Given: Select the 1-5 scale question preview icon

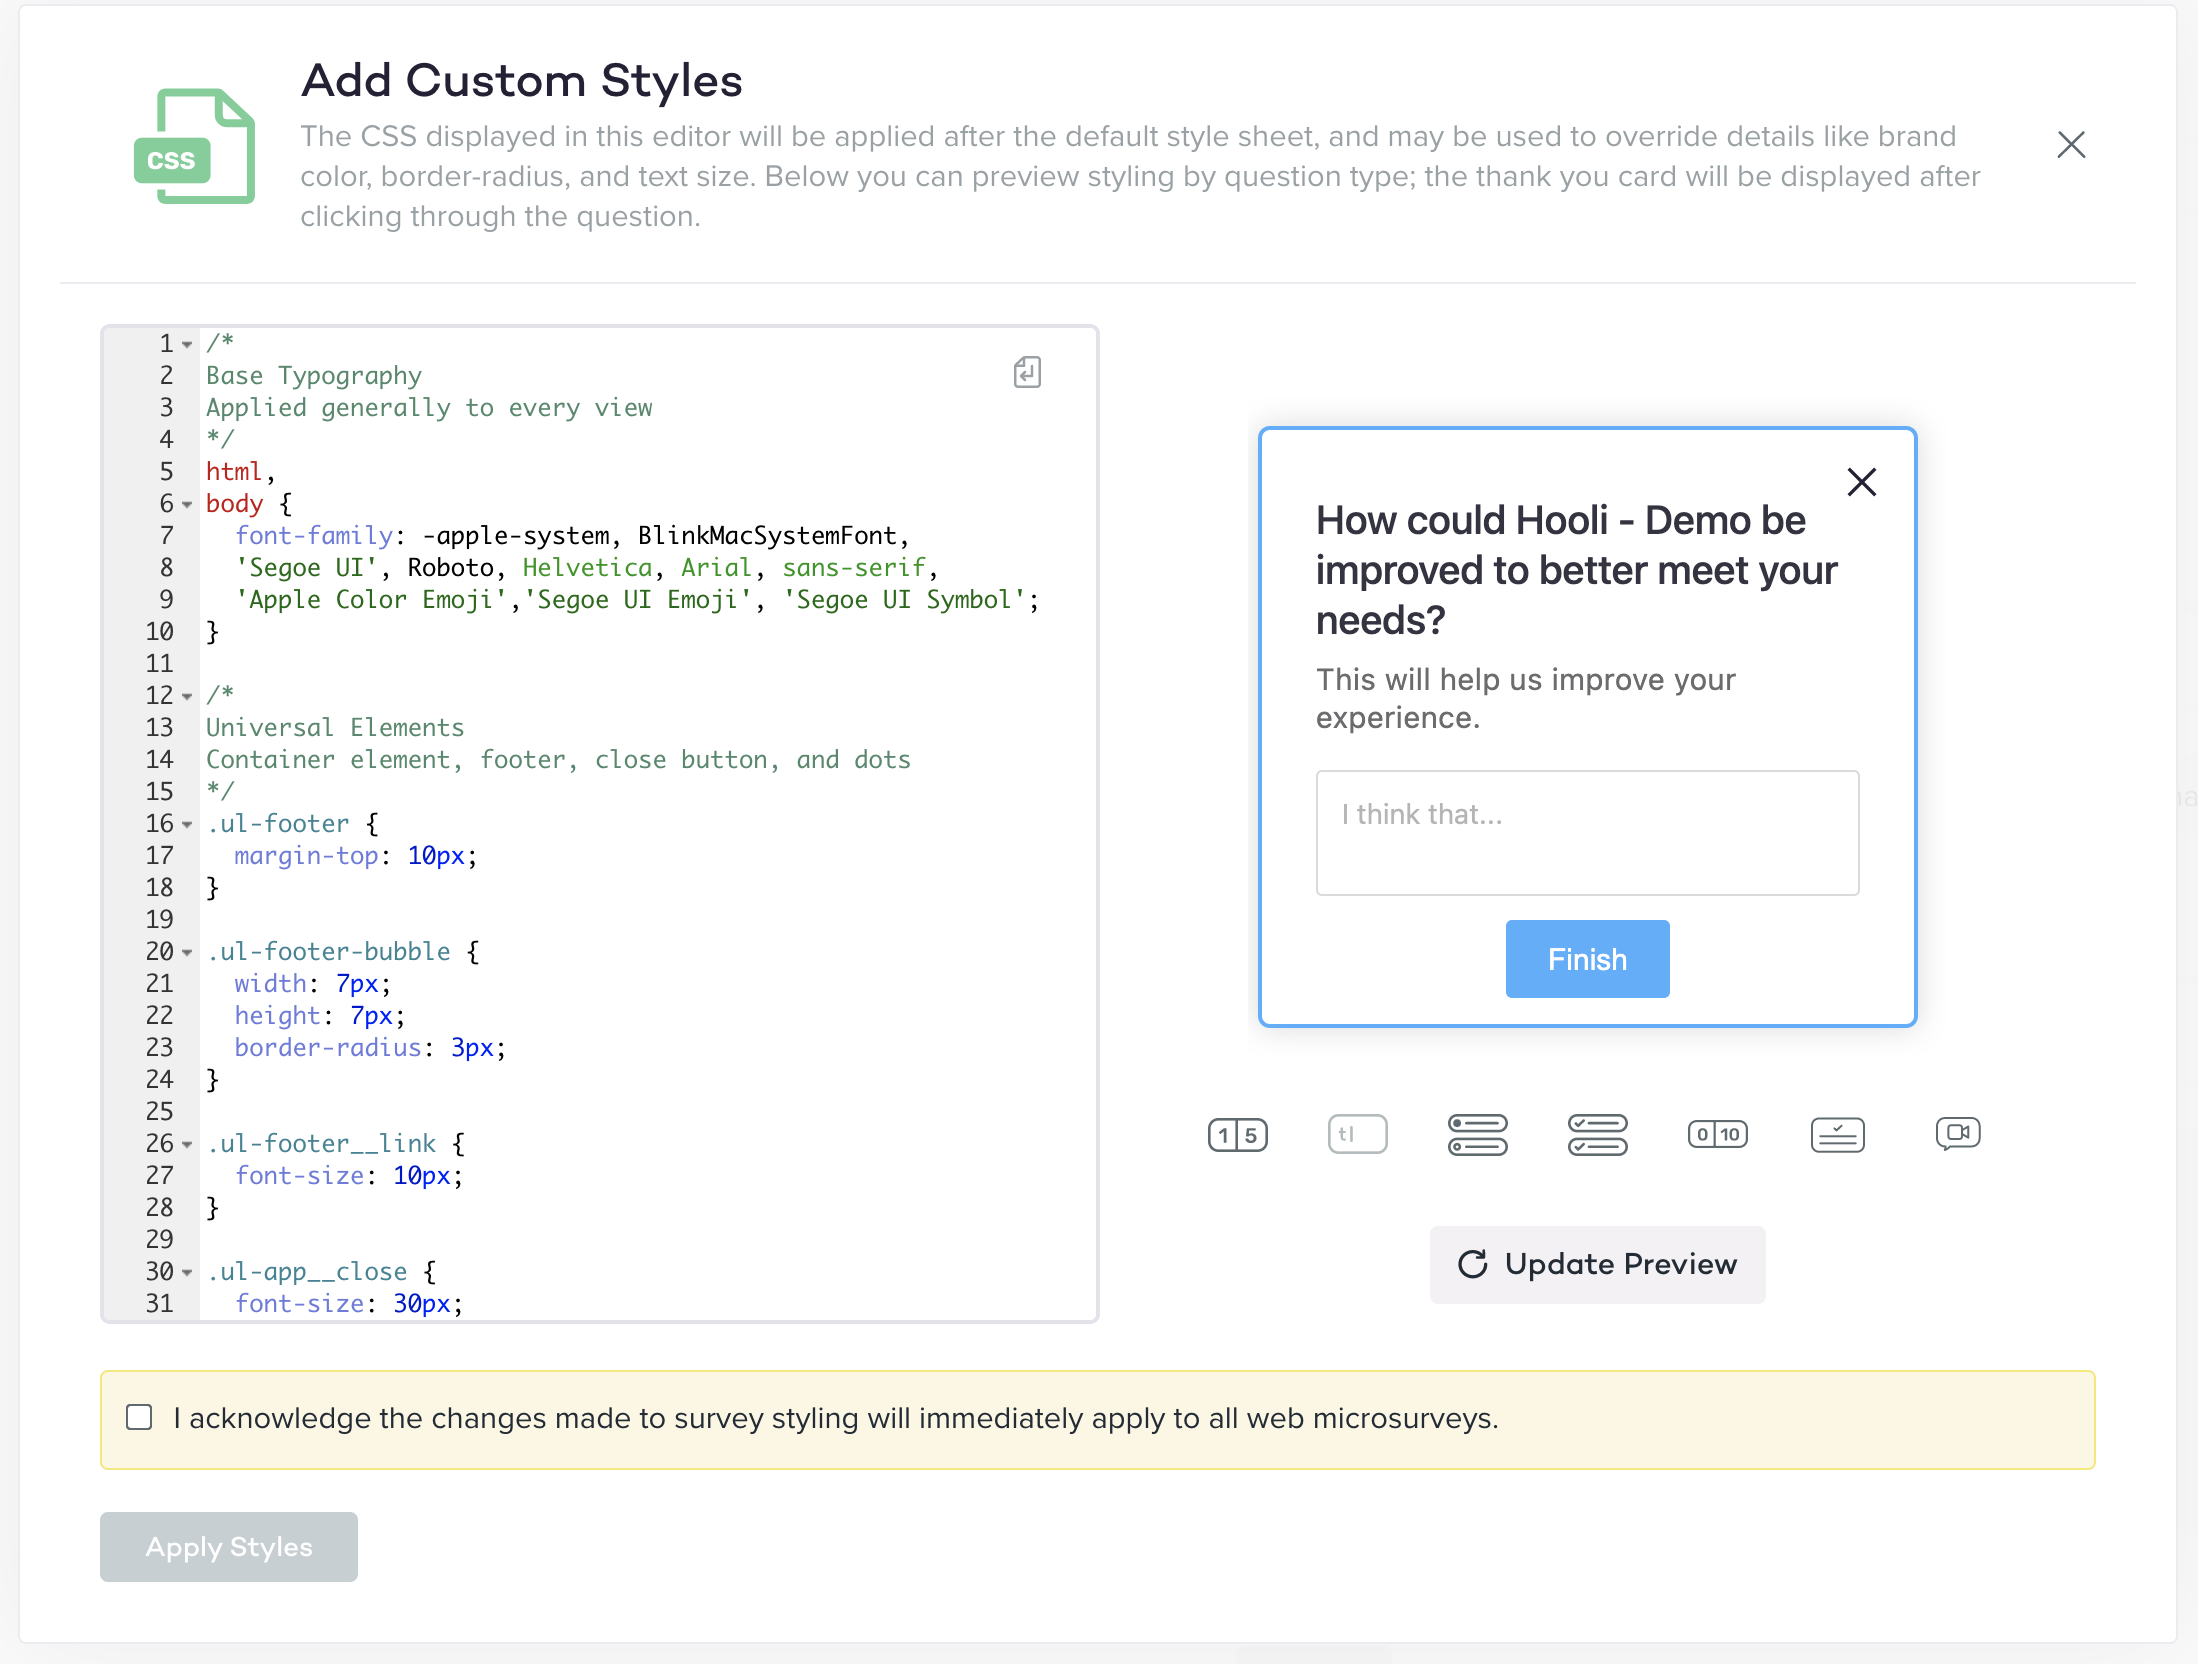Looking at the screenshot, I should 1237,1135.
